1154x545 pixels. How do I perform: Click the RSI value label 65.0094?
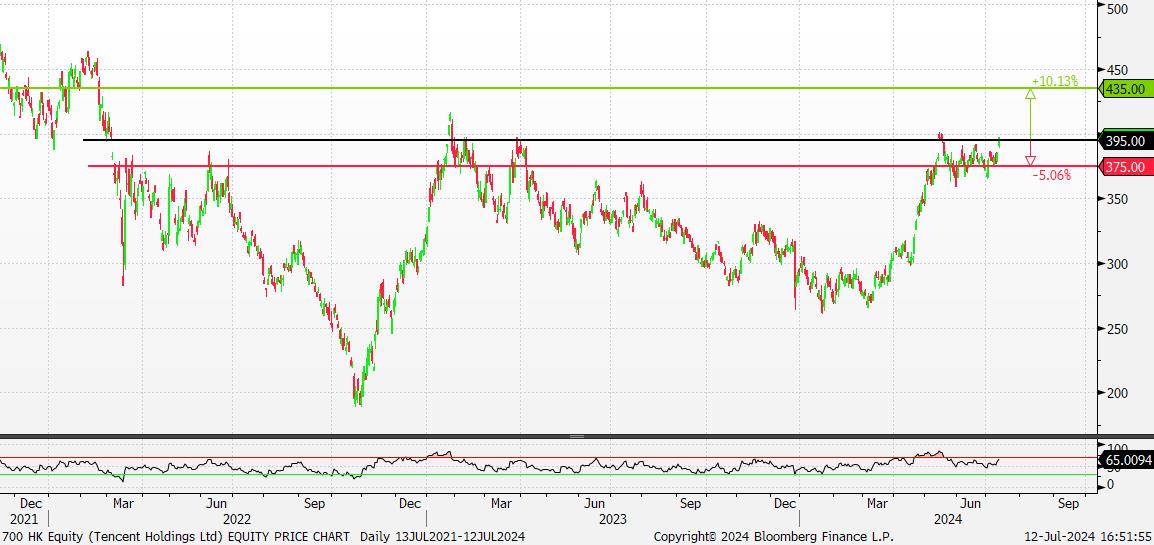pos(1126,461)
